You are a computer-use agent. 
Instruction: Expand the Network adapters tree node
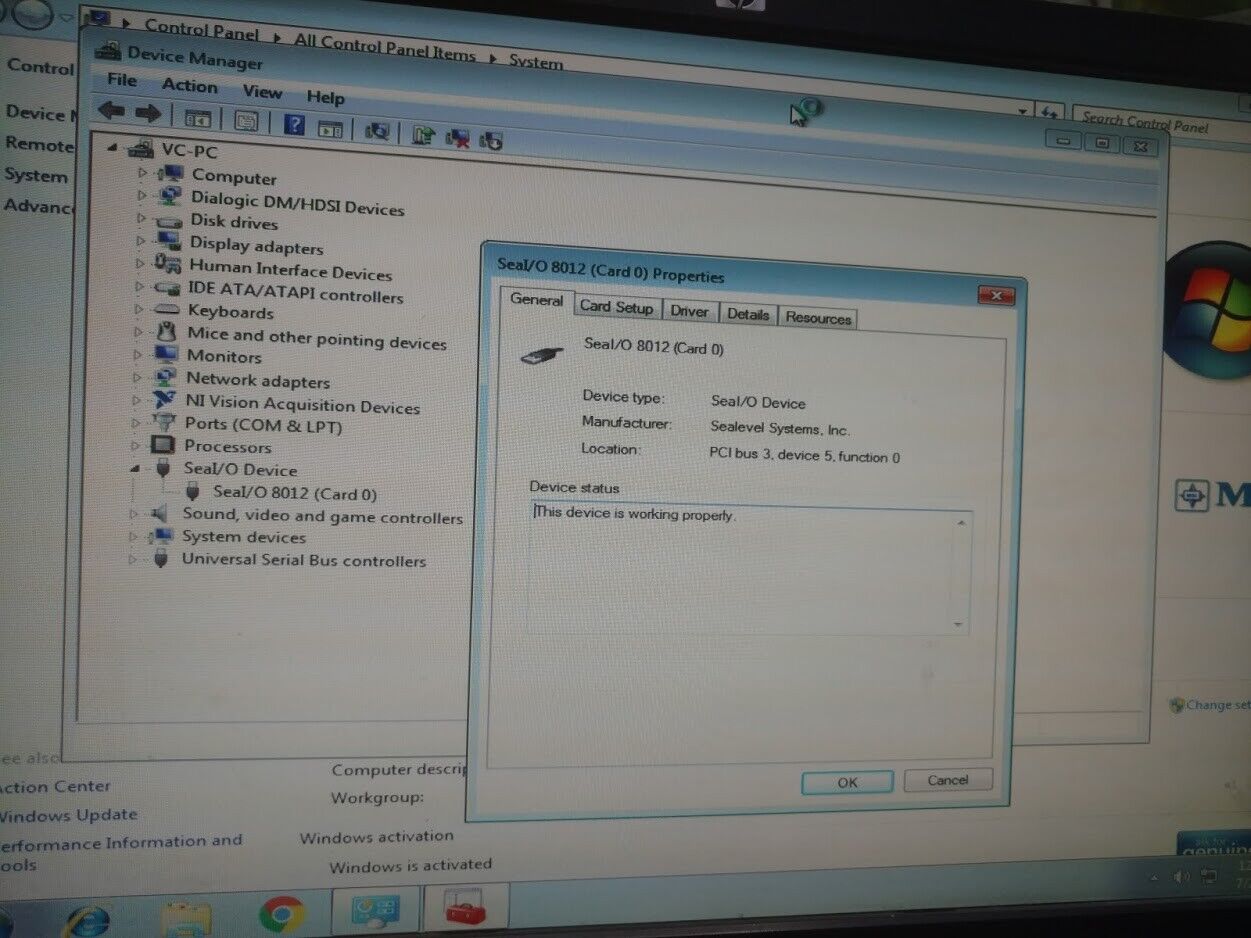[136, 377]
